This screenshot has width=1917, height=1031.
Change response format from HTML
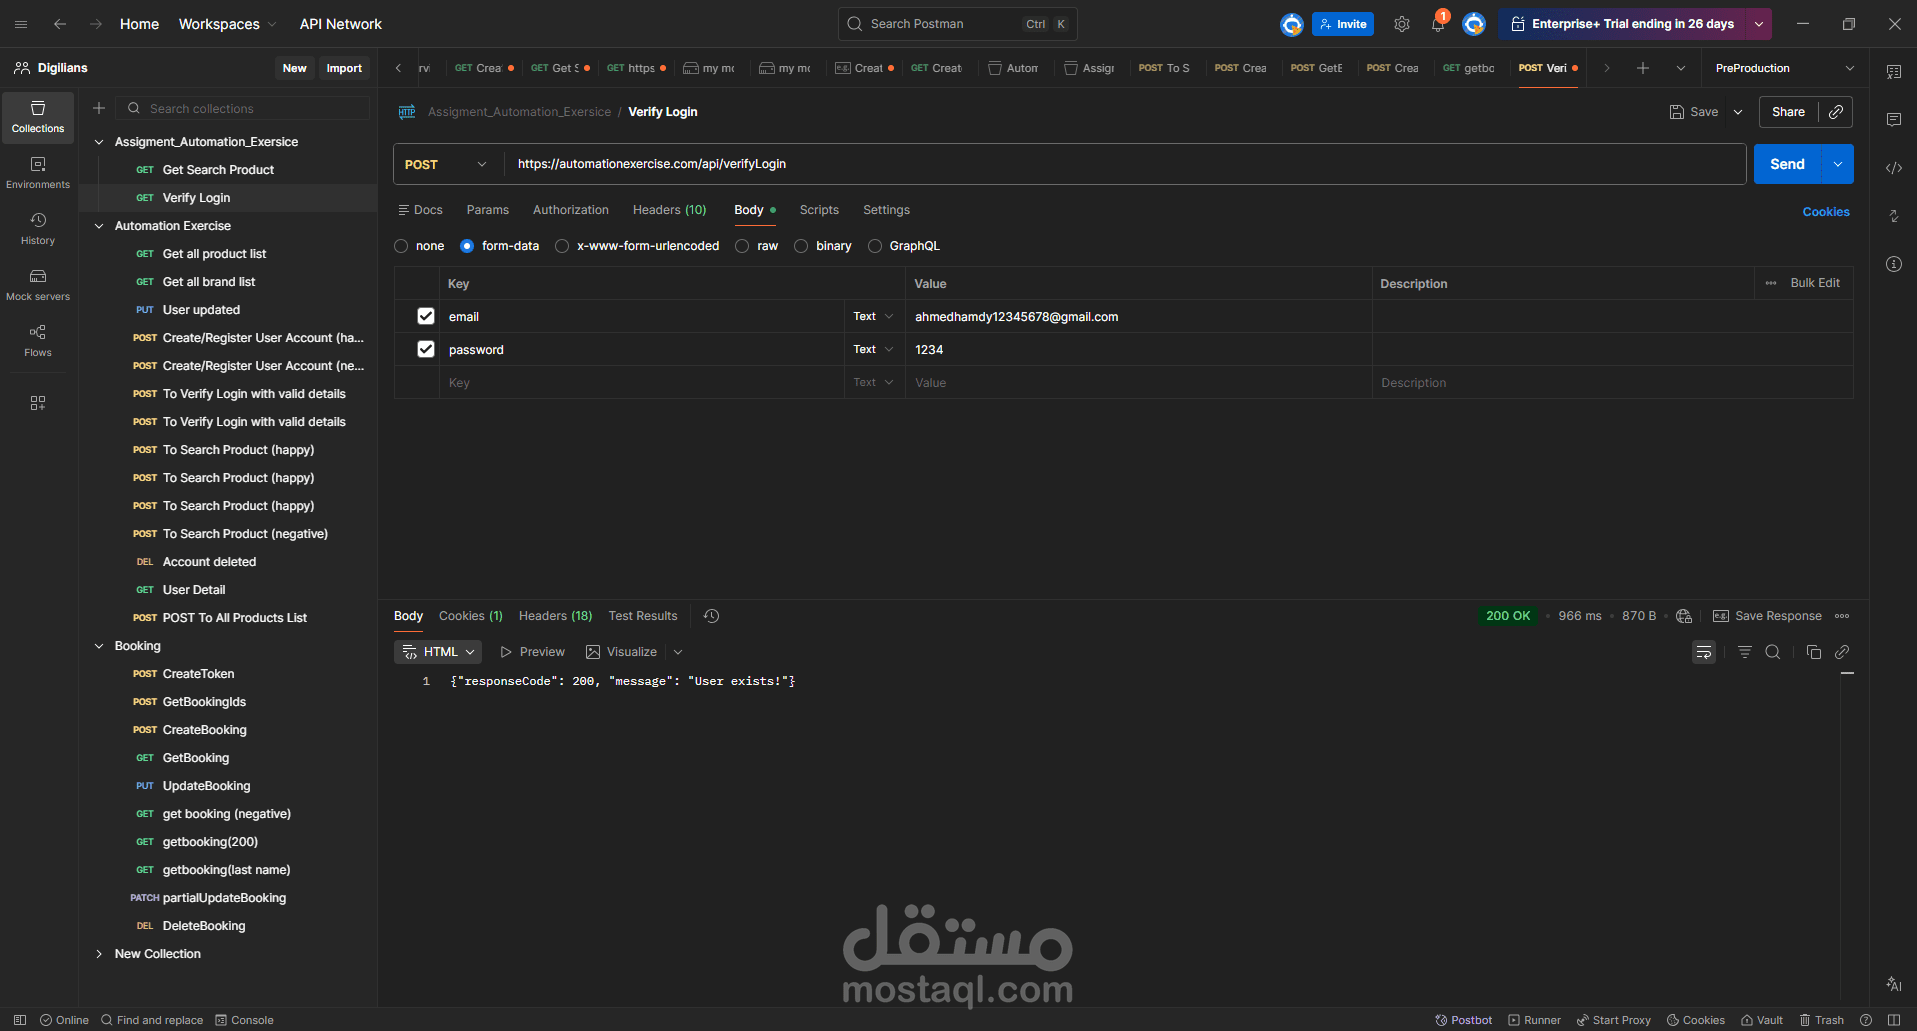438,652
